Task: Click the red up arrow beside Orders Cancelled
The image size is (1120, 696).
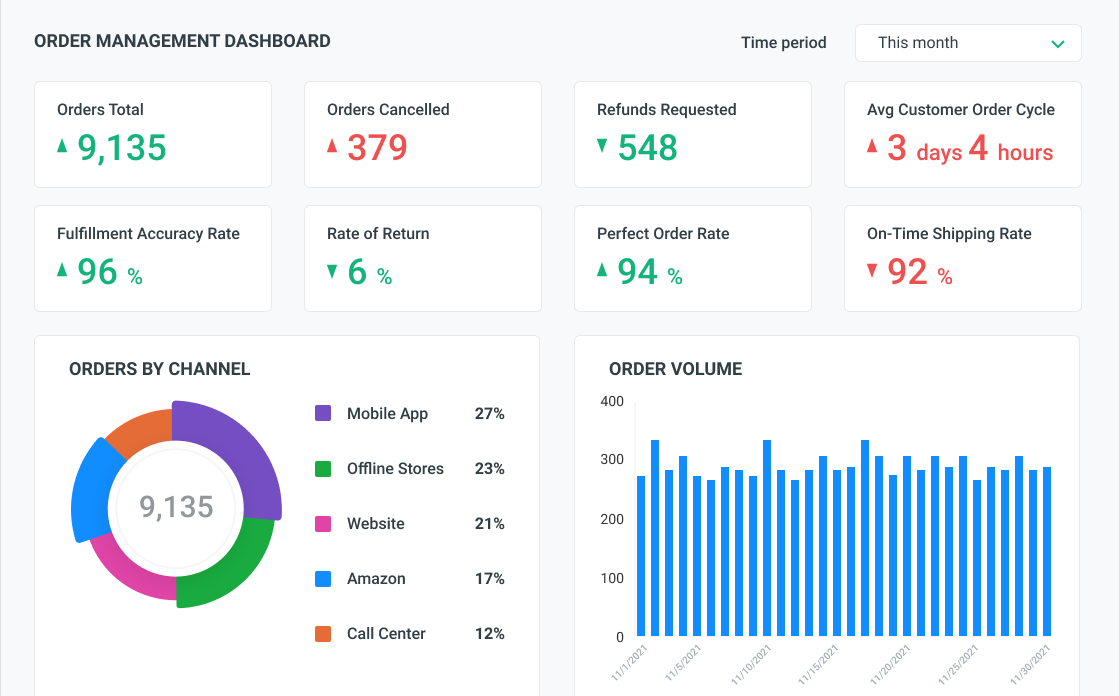Action: [332, 146]
